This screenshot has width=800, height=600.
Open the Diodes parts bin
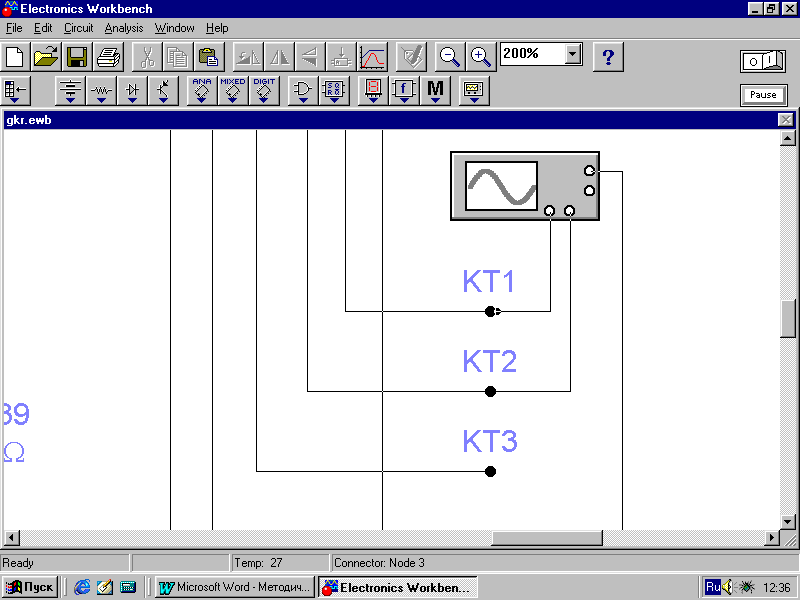[132, 91]
